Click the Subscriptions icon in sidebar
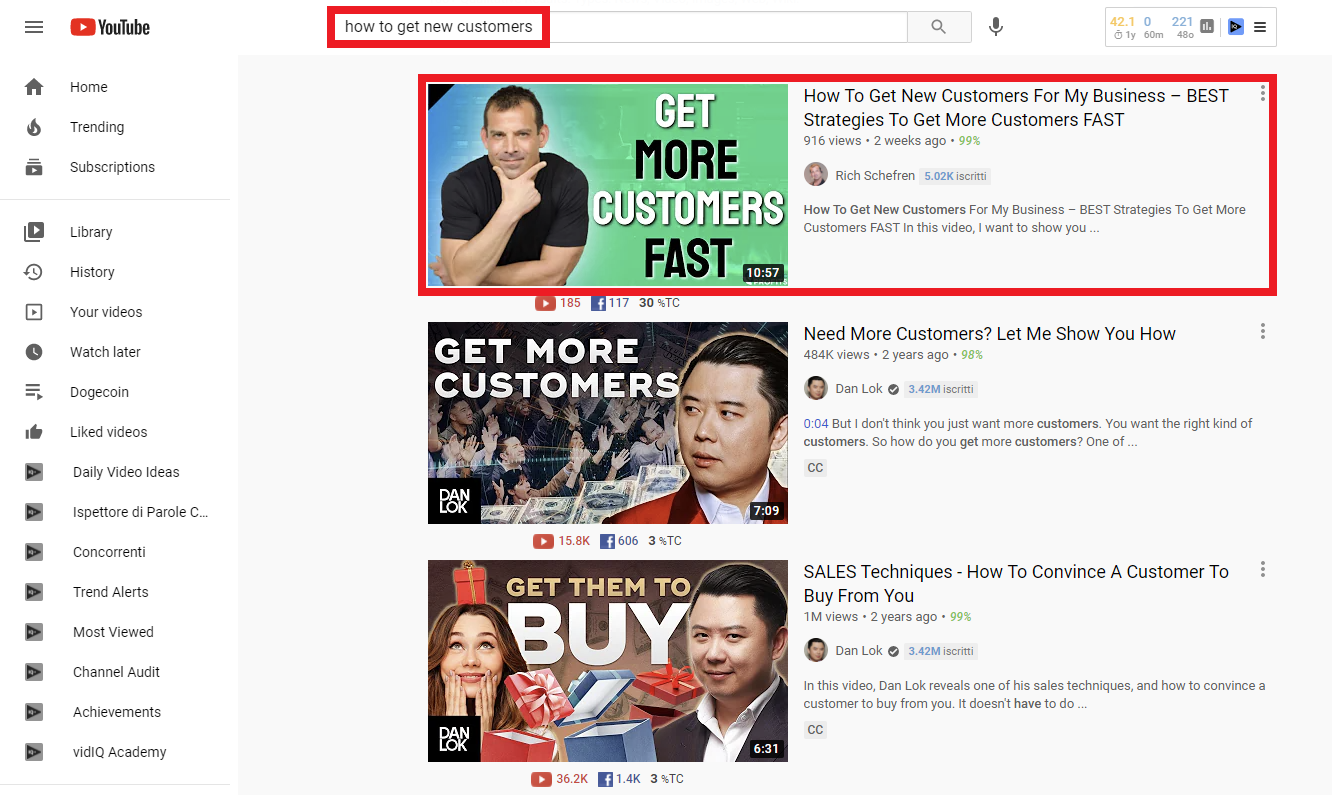 34,167
